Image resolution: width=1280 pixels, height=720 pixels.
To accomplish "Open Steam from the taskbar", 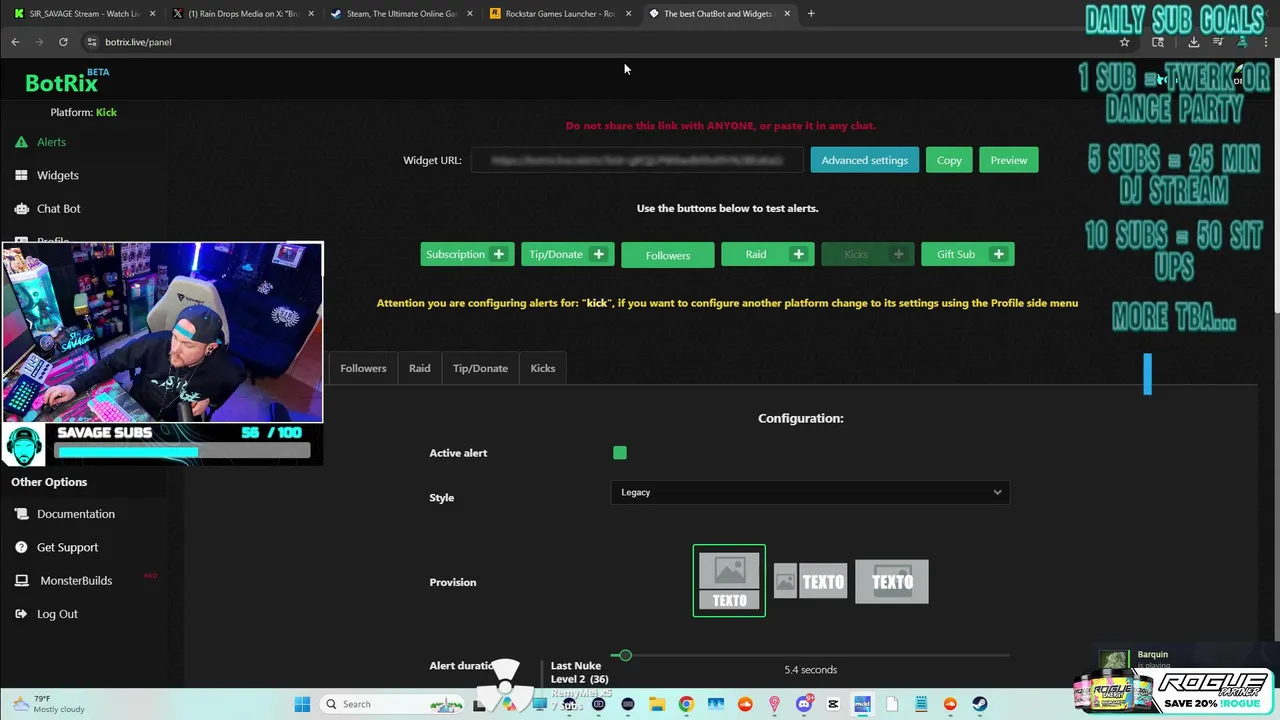I will (x=979, y=704).
